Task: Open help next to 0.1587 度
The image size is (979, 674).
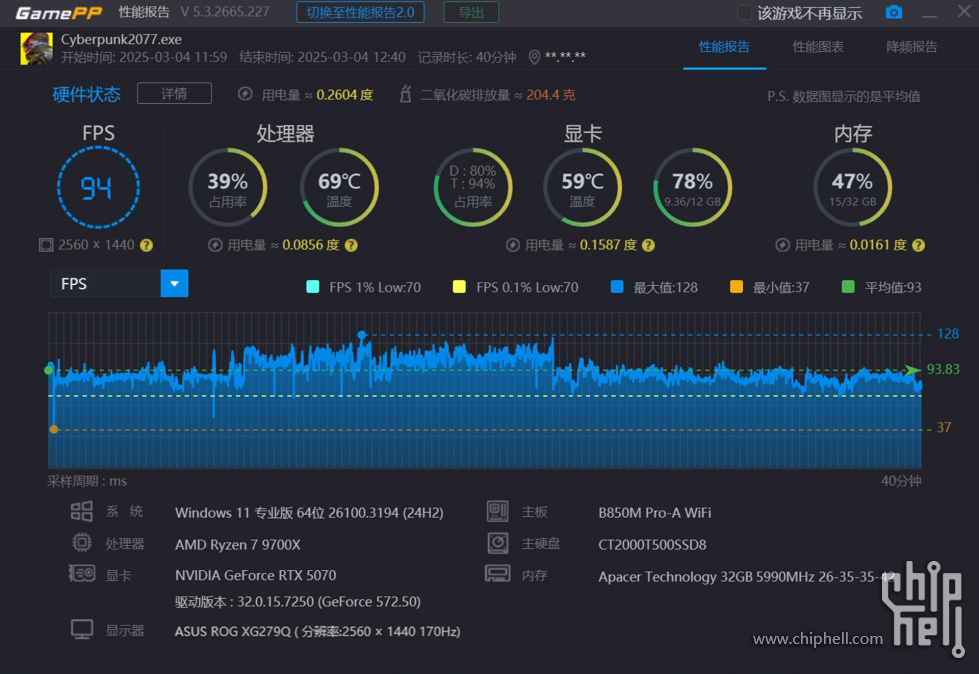Action: click(648, 245)
